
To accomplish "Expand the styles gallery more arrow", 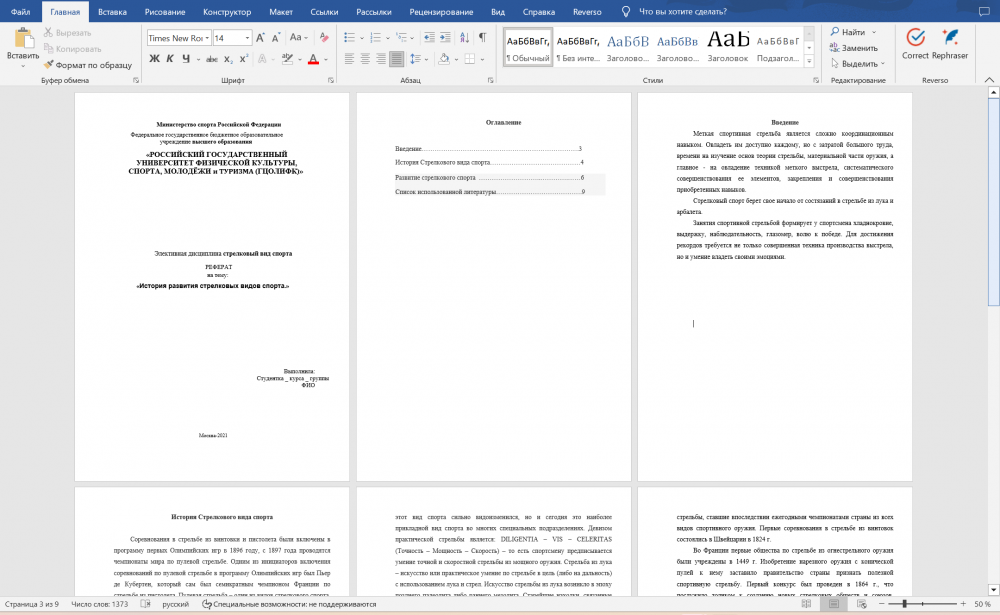I will (x=809, y=61).
